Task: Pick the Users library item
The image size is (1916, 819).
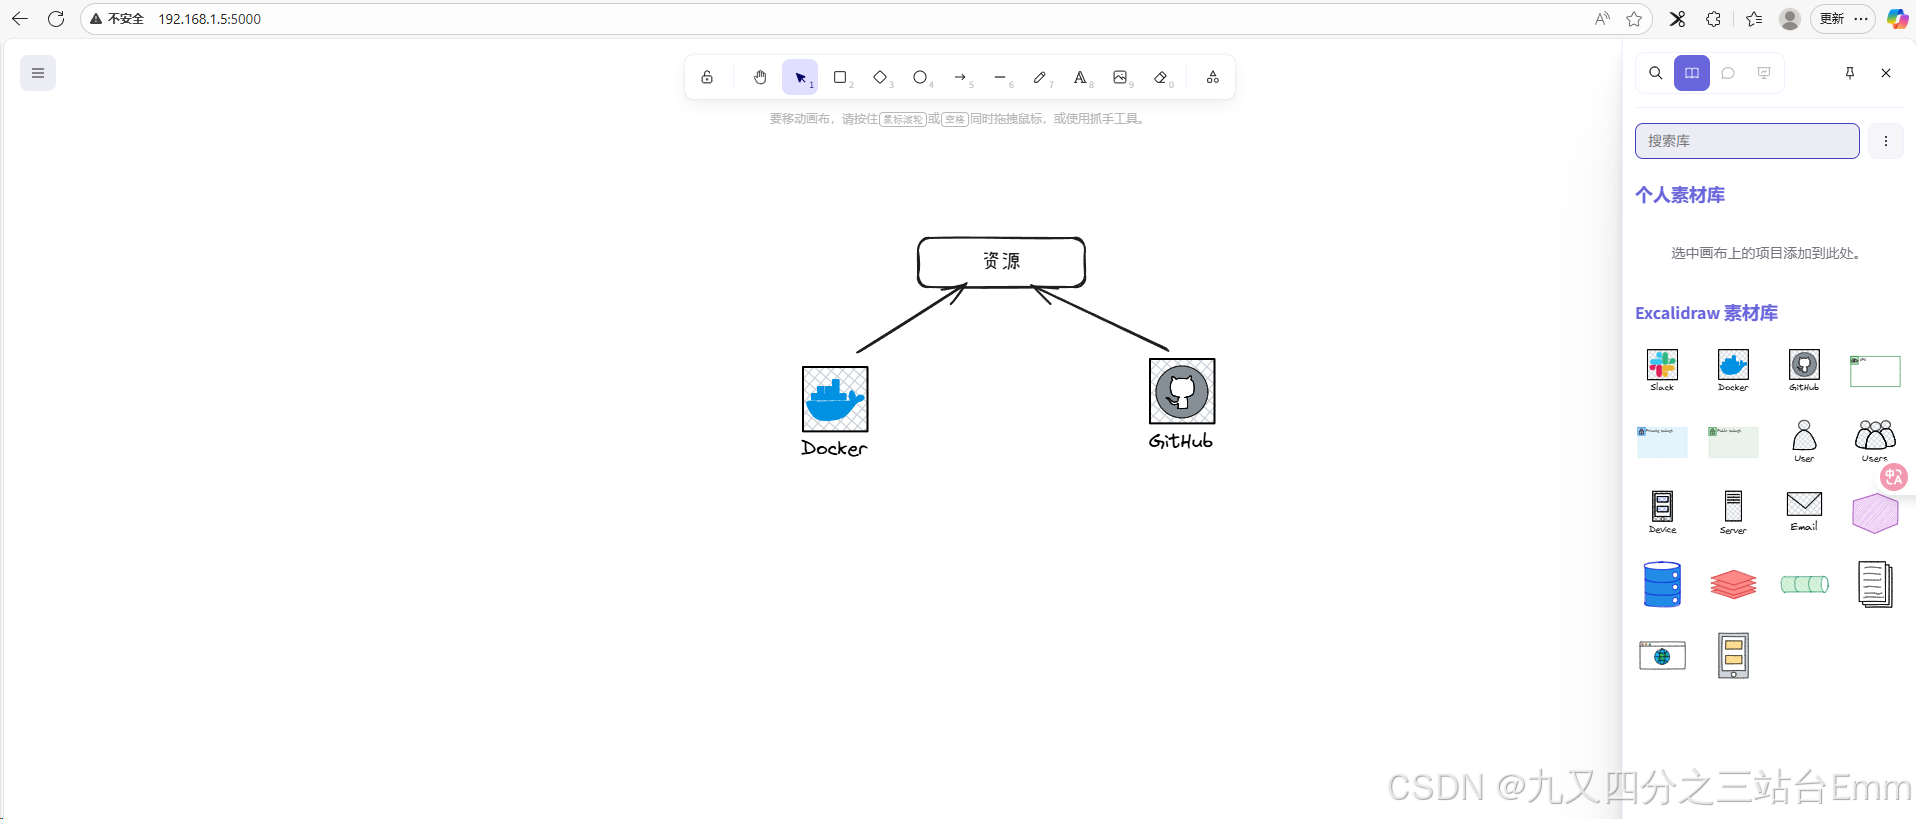Action: tap(1875, 442)
